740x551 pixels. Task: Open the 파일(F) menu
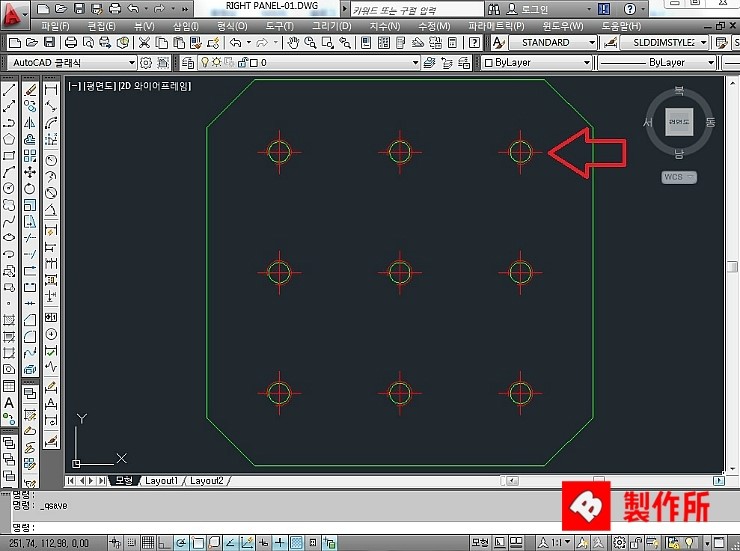pos(55,26)
